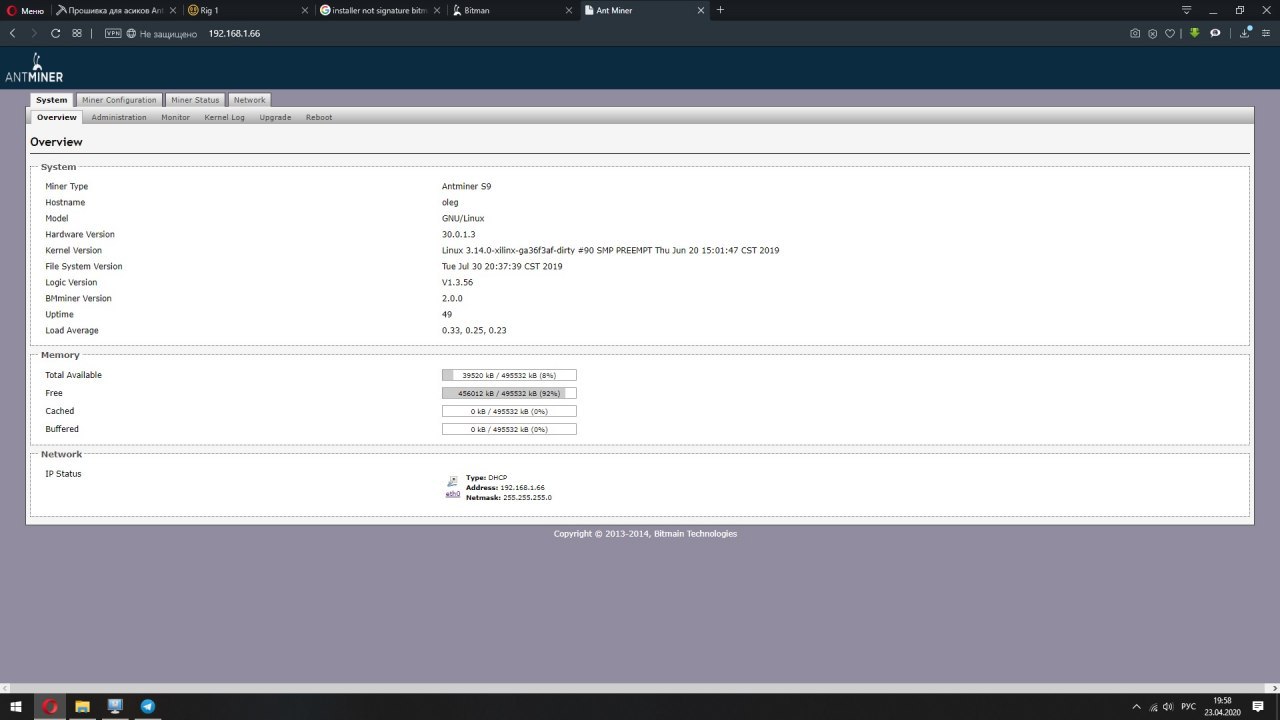The height and width of the screenshot is (720, 1280).
Task: Open the Miner Configuration tab
Action: tap(119, 100)
